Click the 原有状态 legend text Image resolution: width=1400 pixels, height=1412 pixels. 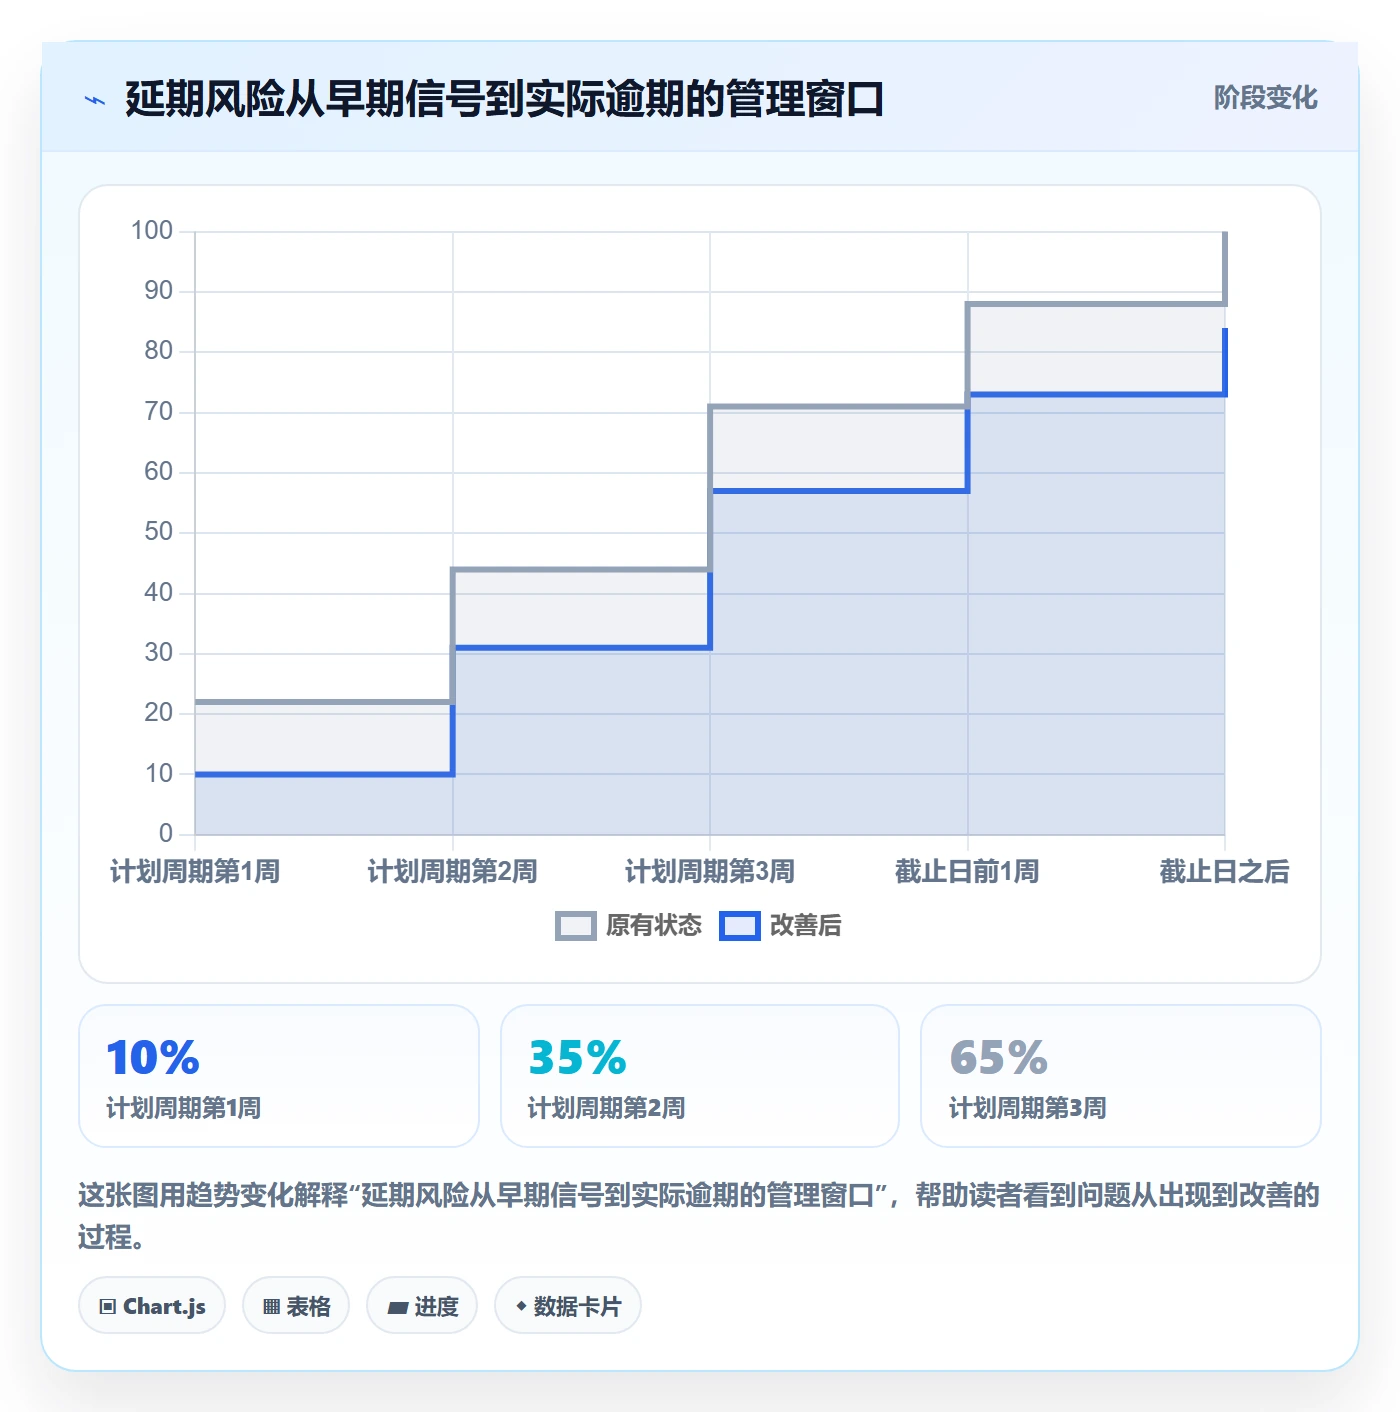654,926
